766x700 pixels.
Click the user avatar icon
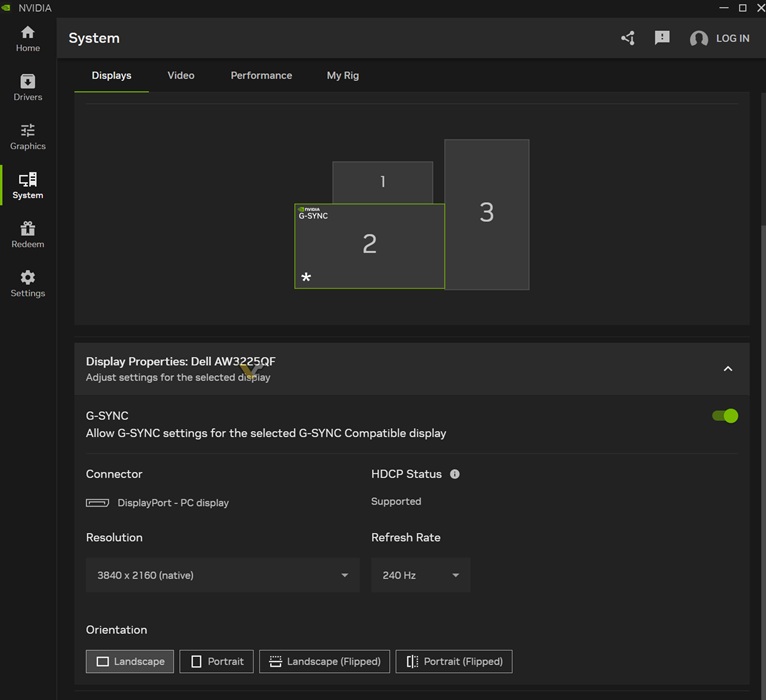[x=699, y=39]
